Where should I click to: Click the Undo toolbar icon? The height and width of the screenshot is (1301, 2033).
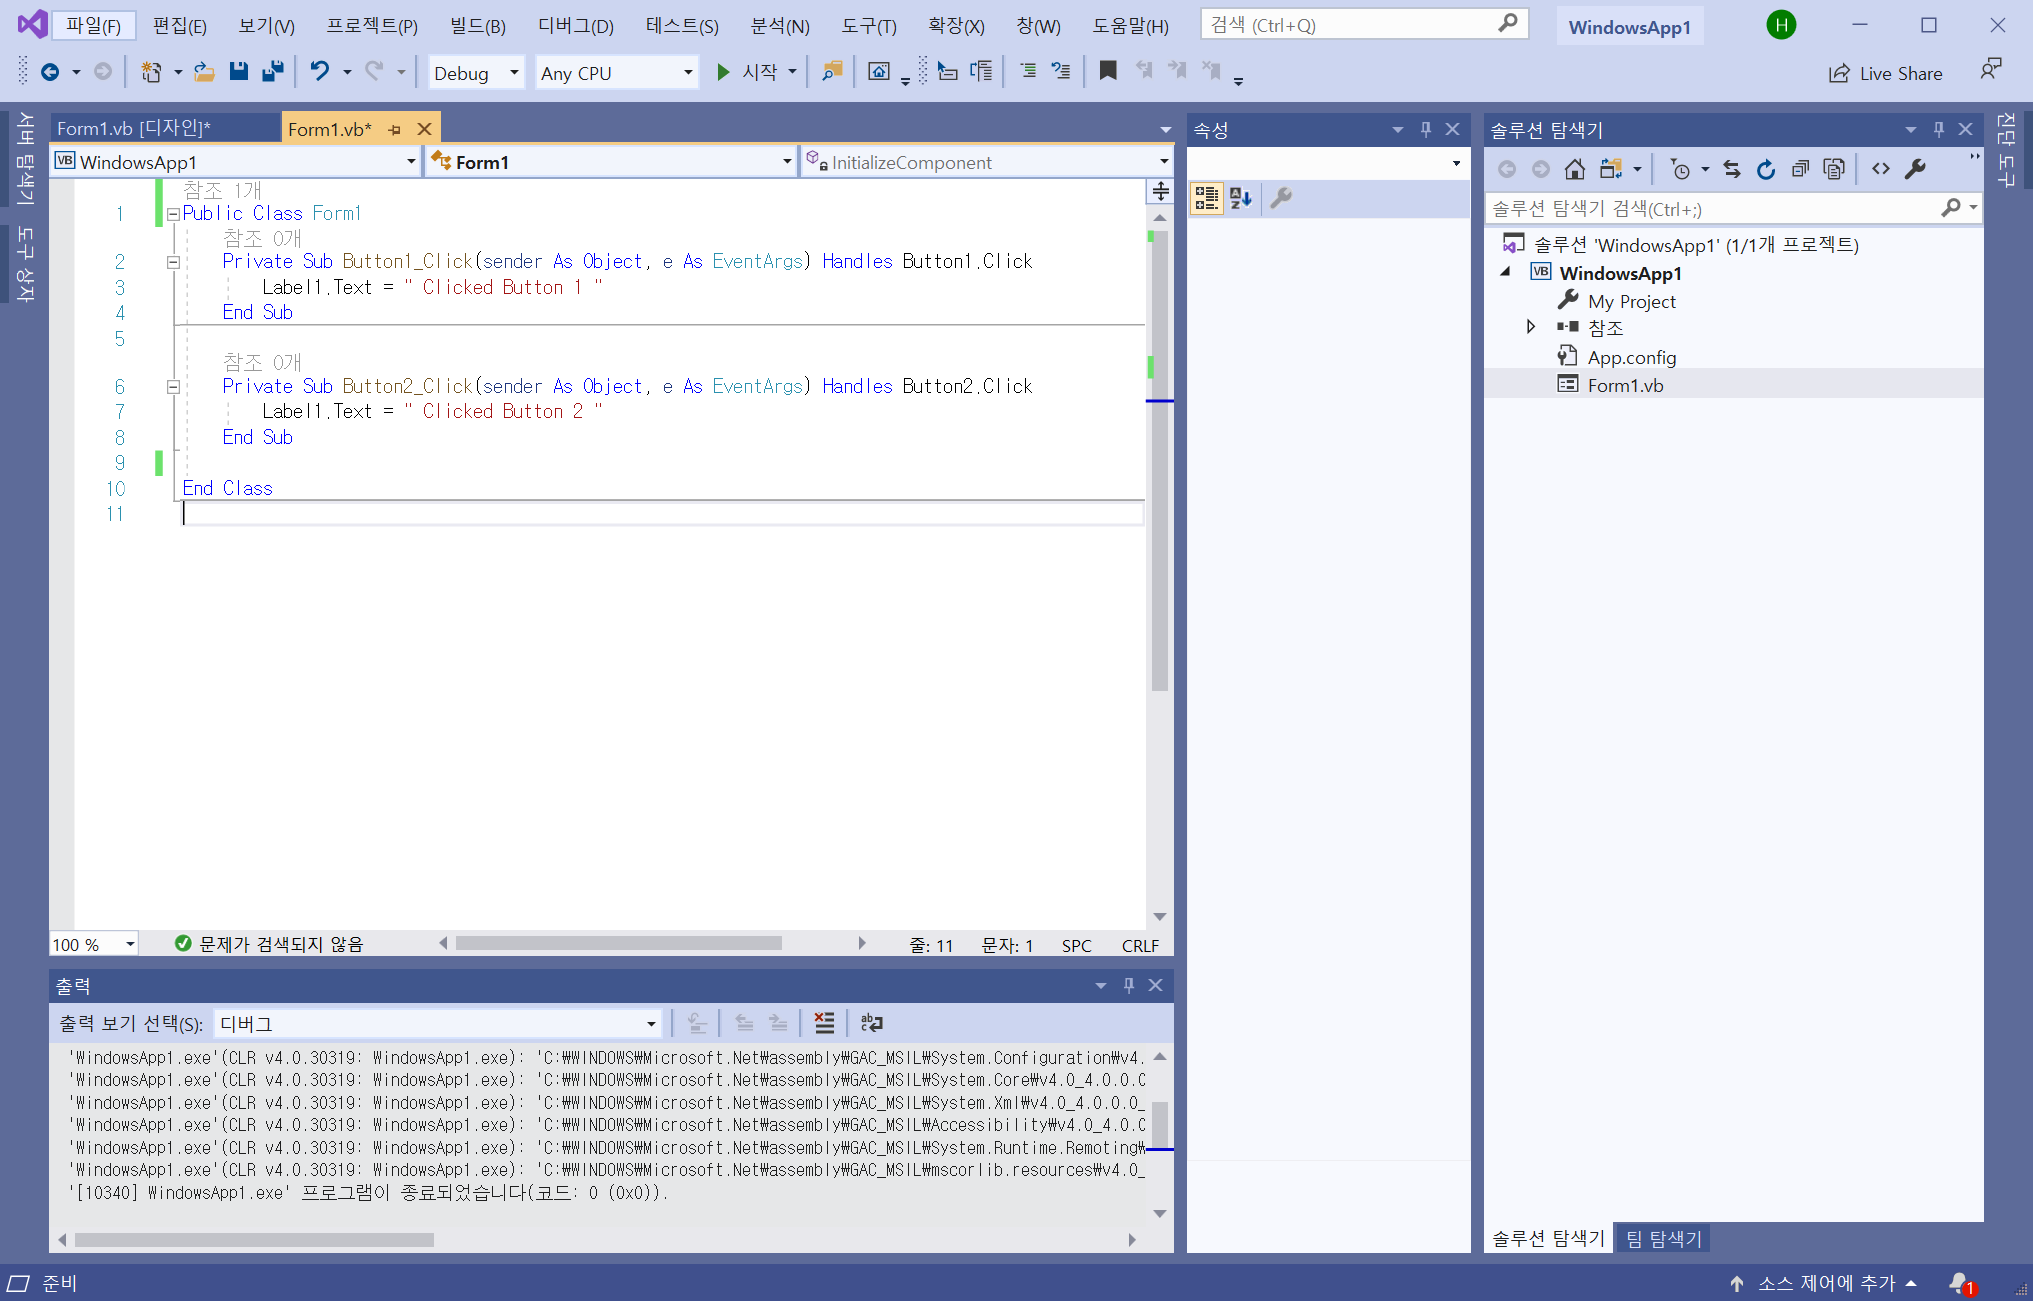pos(319,72)
